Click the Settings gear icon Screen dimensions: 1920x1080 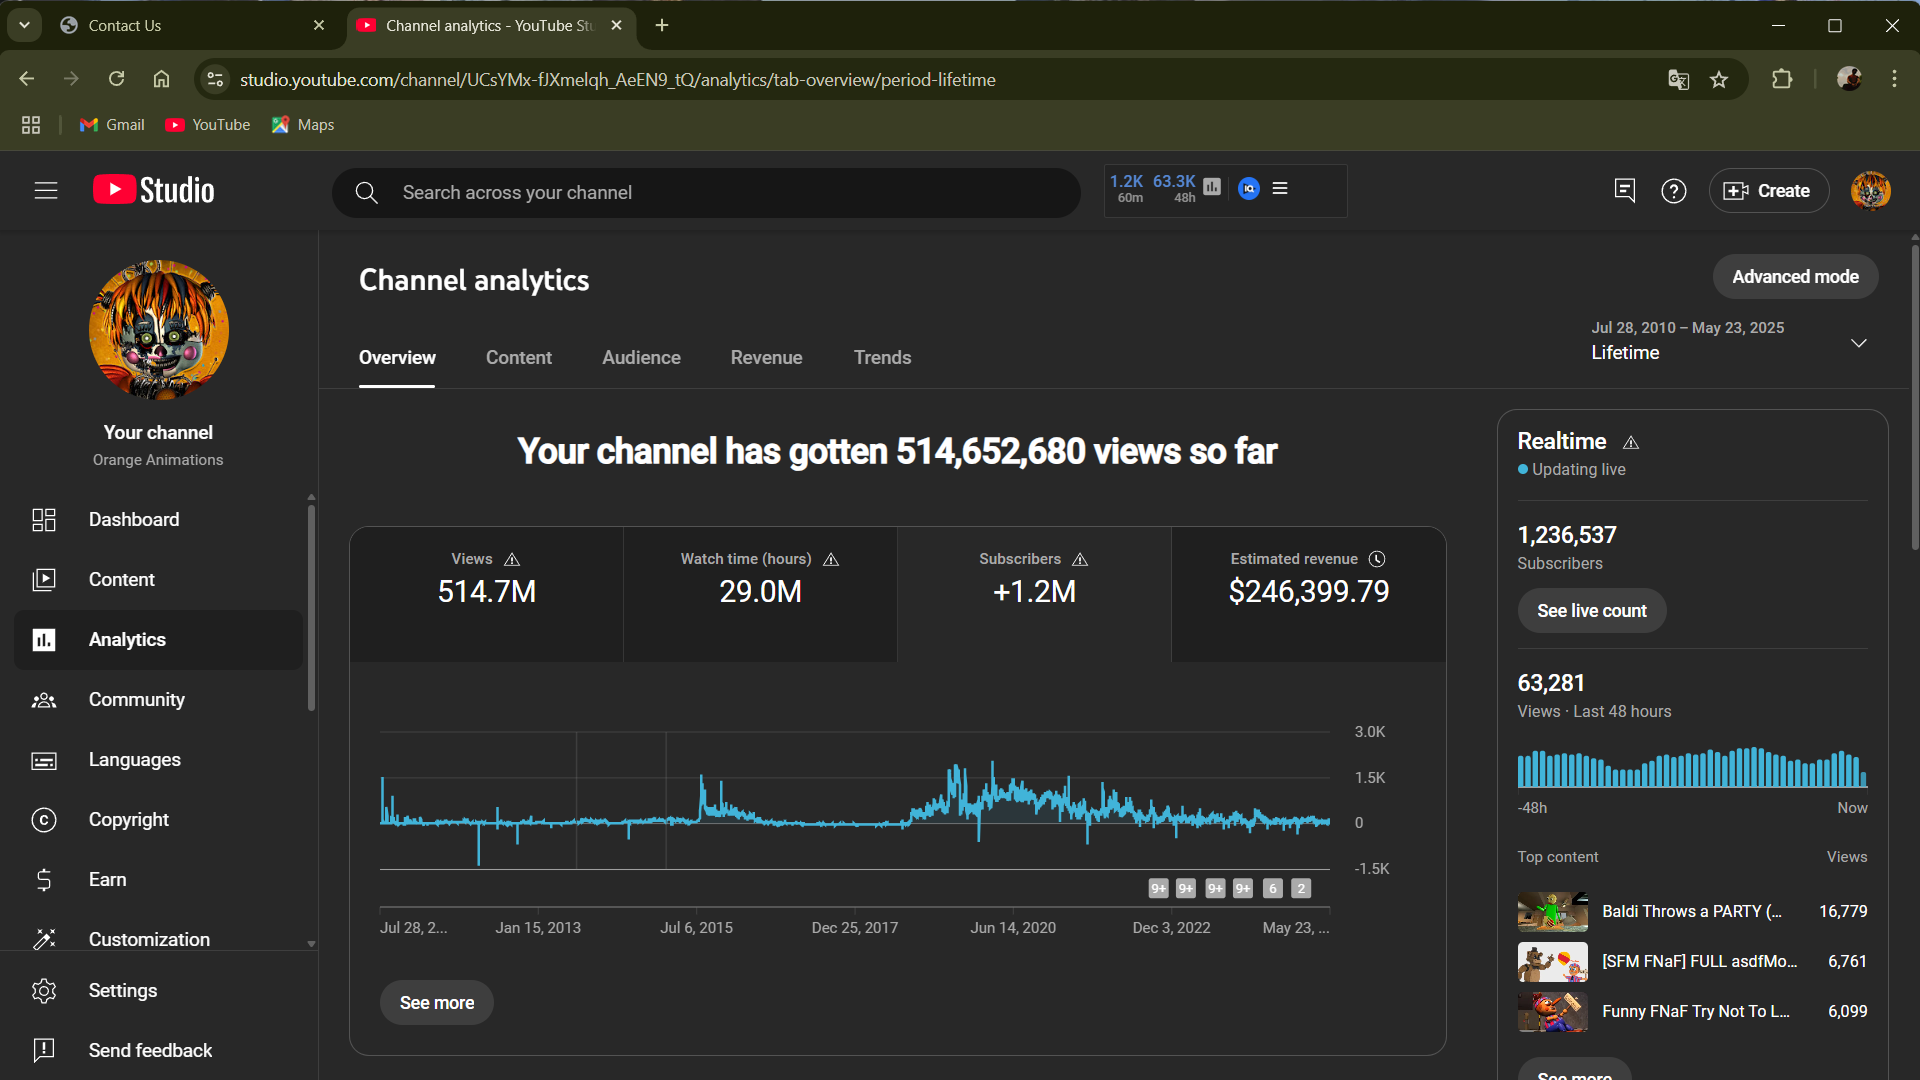coord(44,991)
